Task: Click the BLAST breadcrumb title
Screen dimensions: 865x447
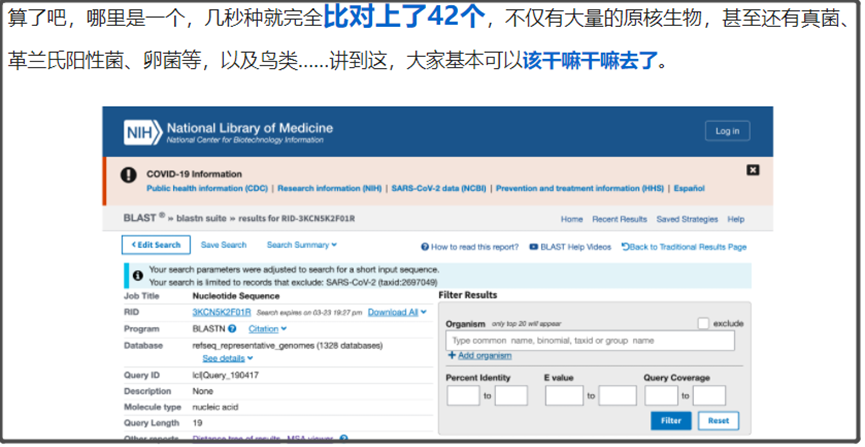Action: point(140,218)
